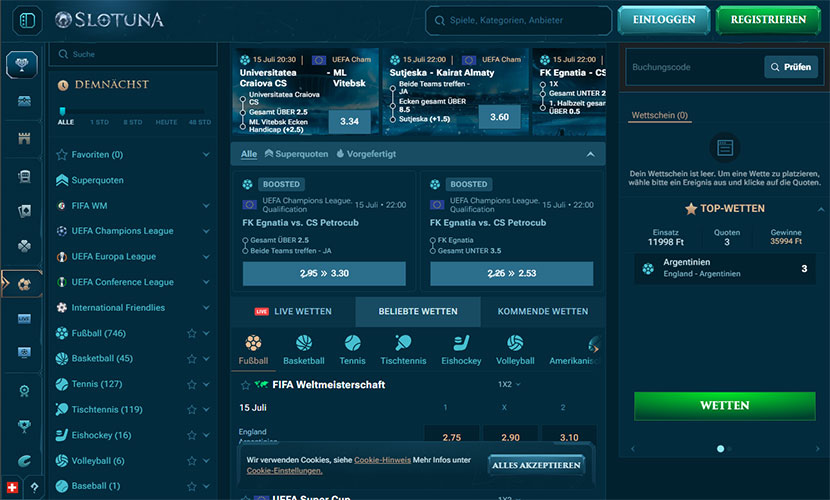Open the LIVE icon in left rail
Image resolution: width=830 pixels, height=500 pixels.
(24, 319)
